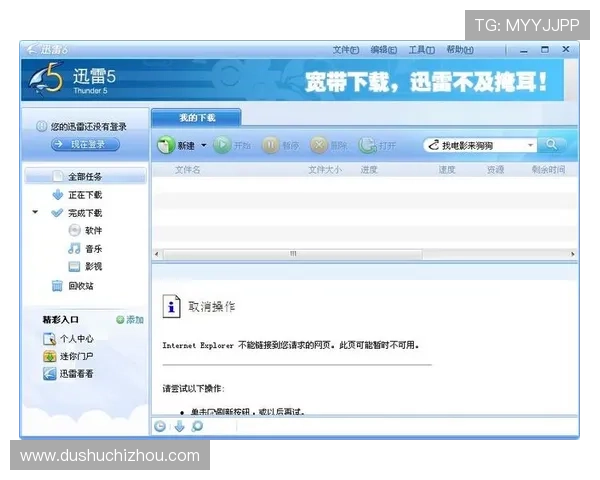Open 个人中心 link
Viewport: 600px width, 480px height.
pyautogui.click(x=77, y=339)
